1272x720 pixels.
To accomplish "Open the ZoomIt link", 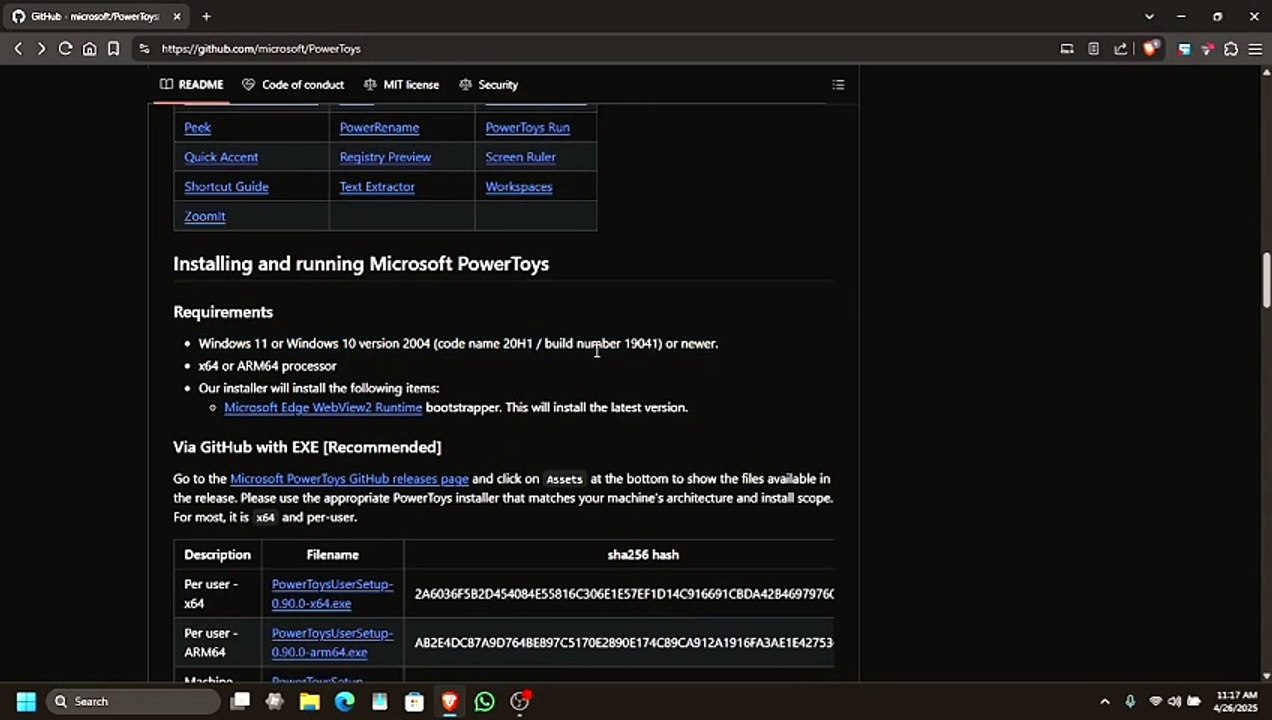I will [x=204, y=216].
